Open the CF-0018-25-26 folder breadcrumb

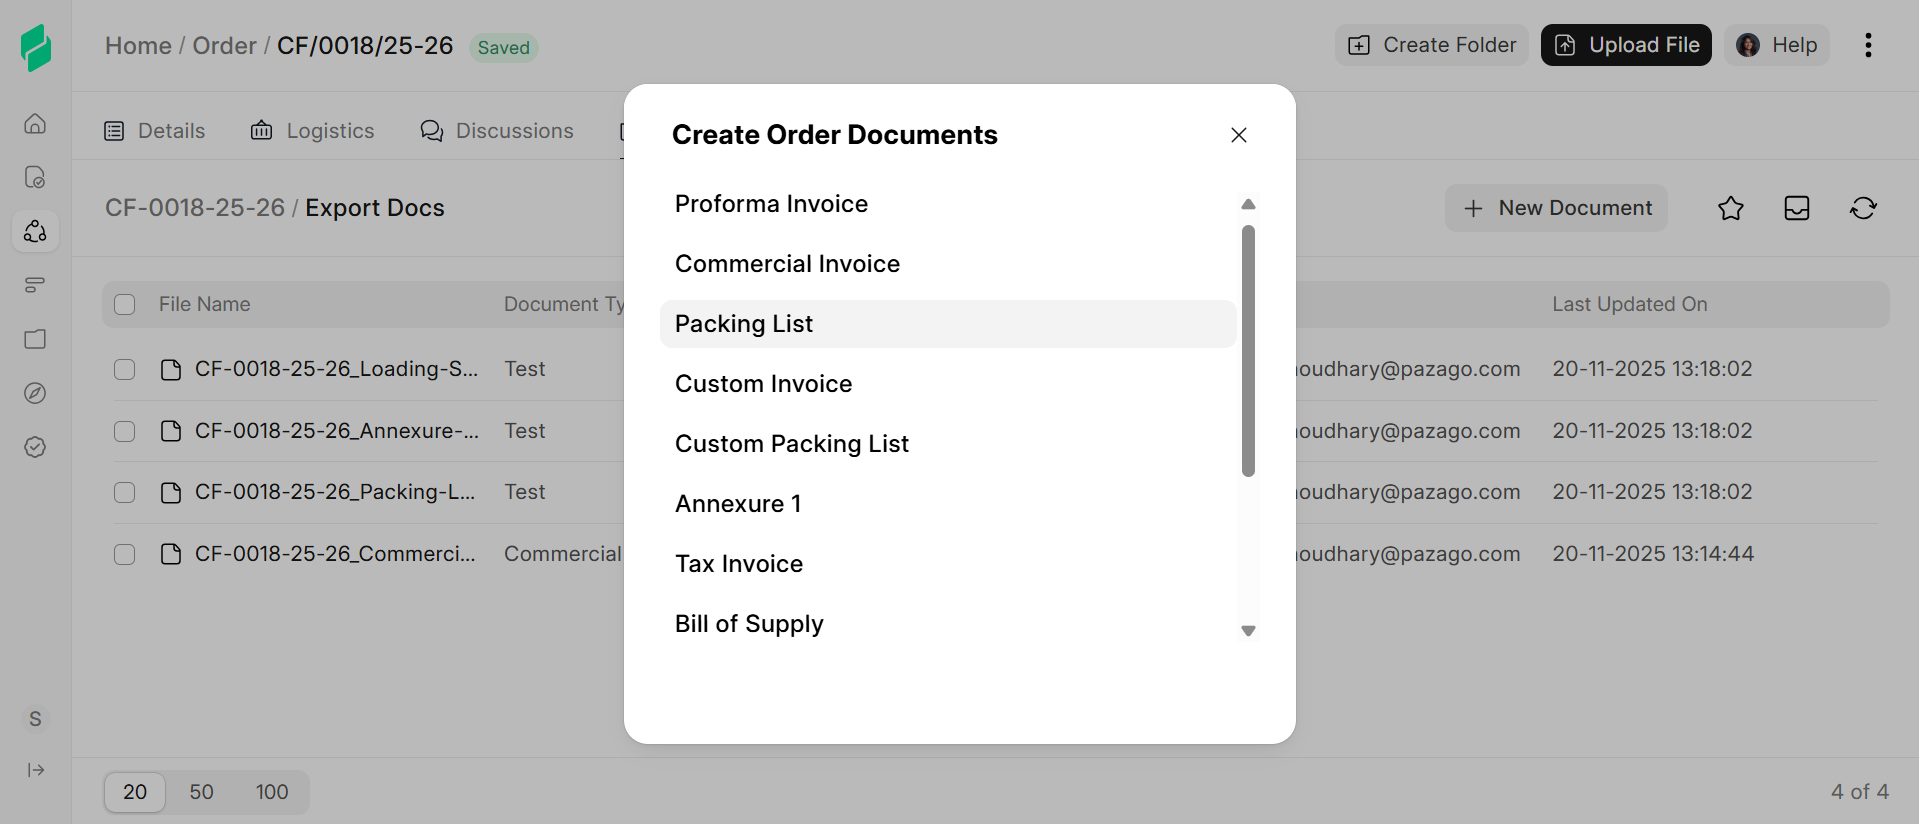(195, 208)
